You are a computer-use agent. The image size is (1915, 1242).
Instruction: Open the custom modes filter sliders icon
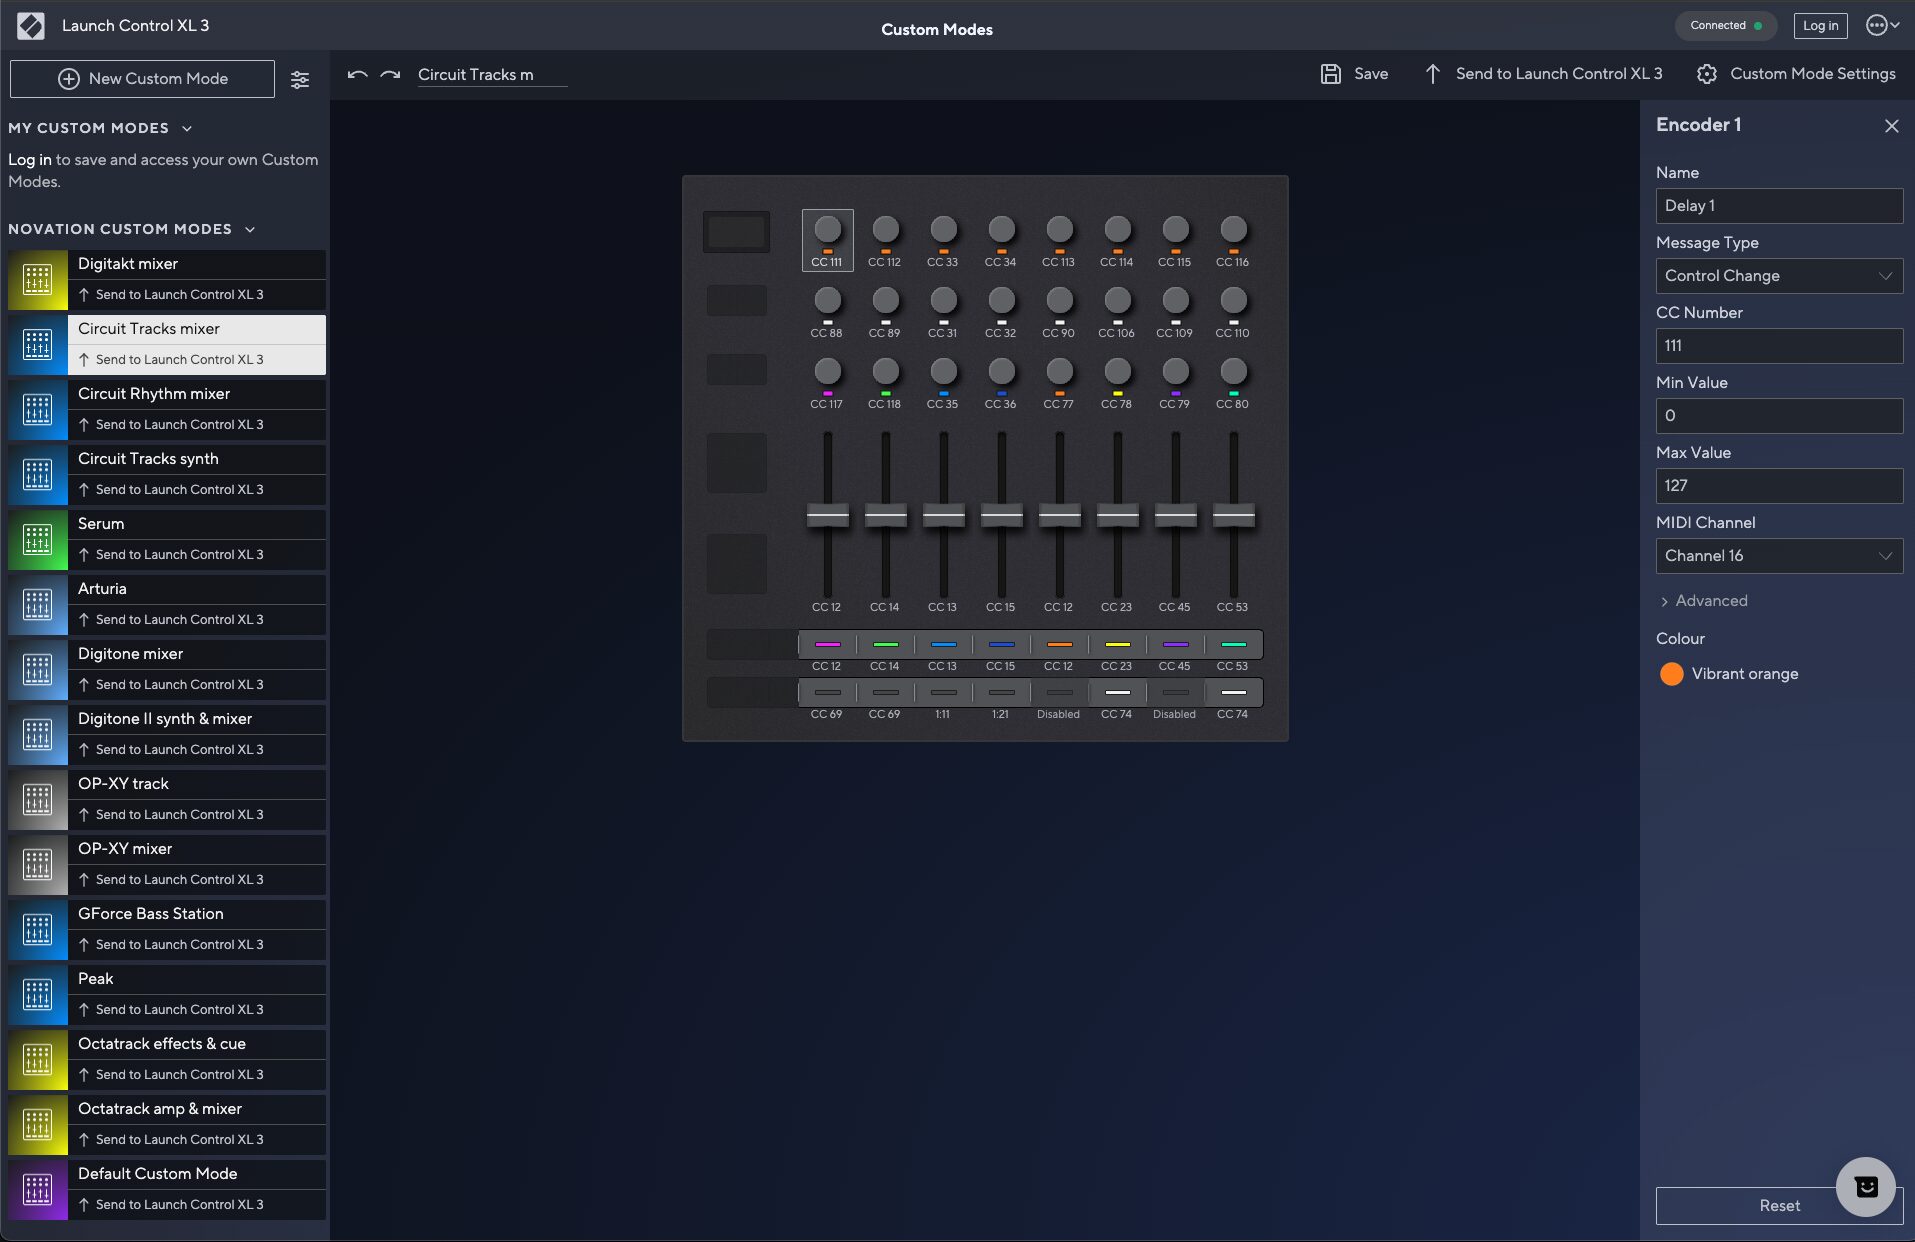(300, 80)
